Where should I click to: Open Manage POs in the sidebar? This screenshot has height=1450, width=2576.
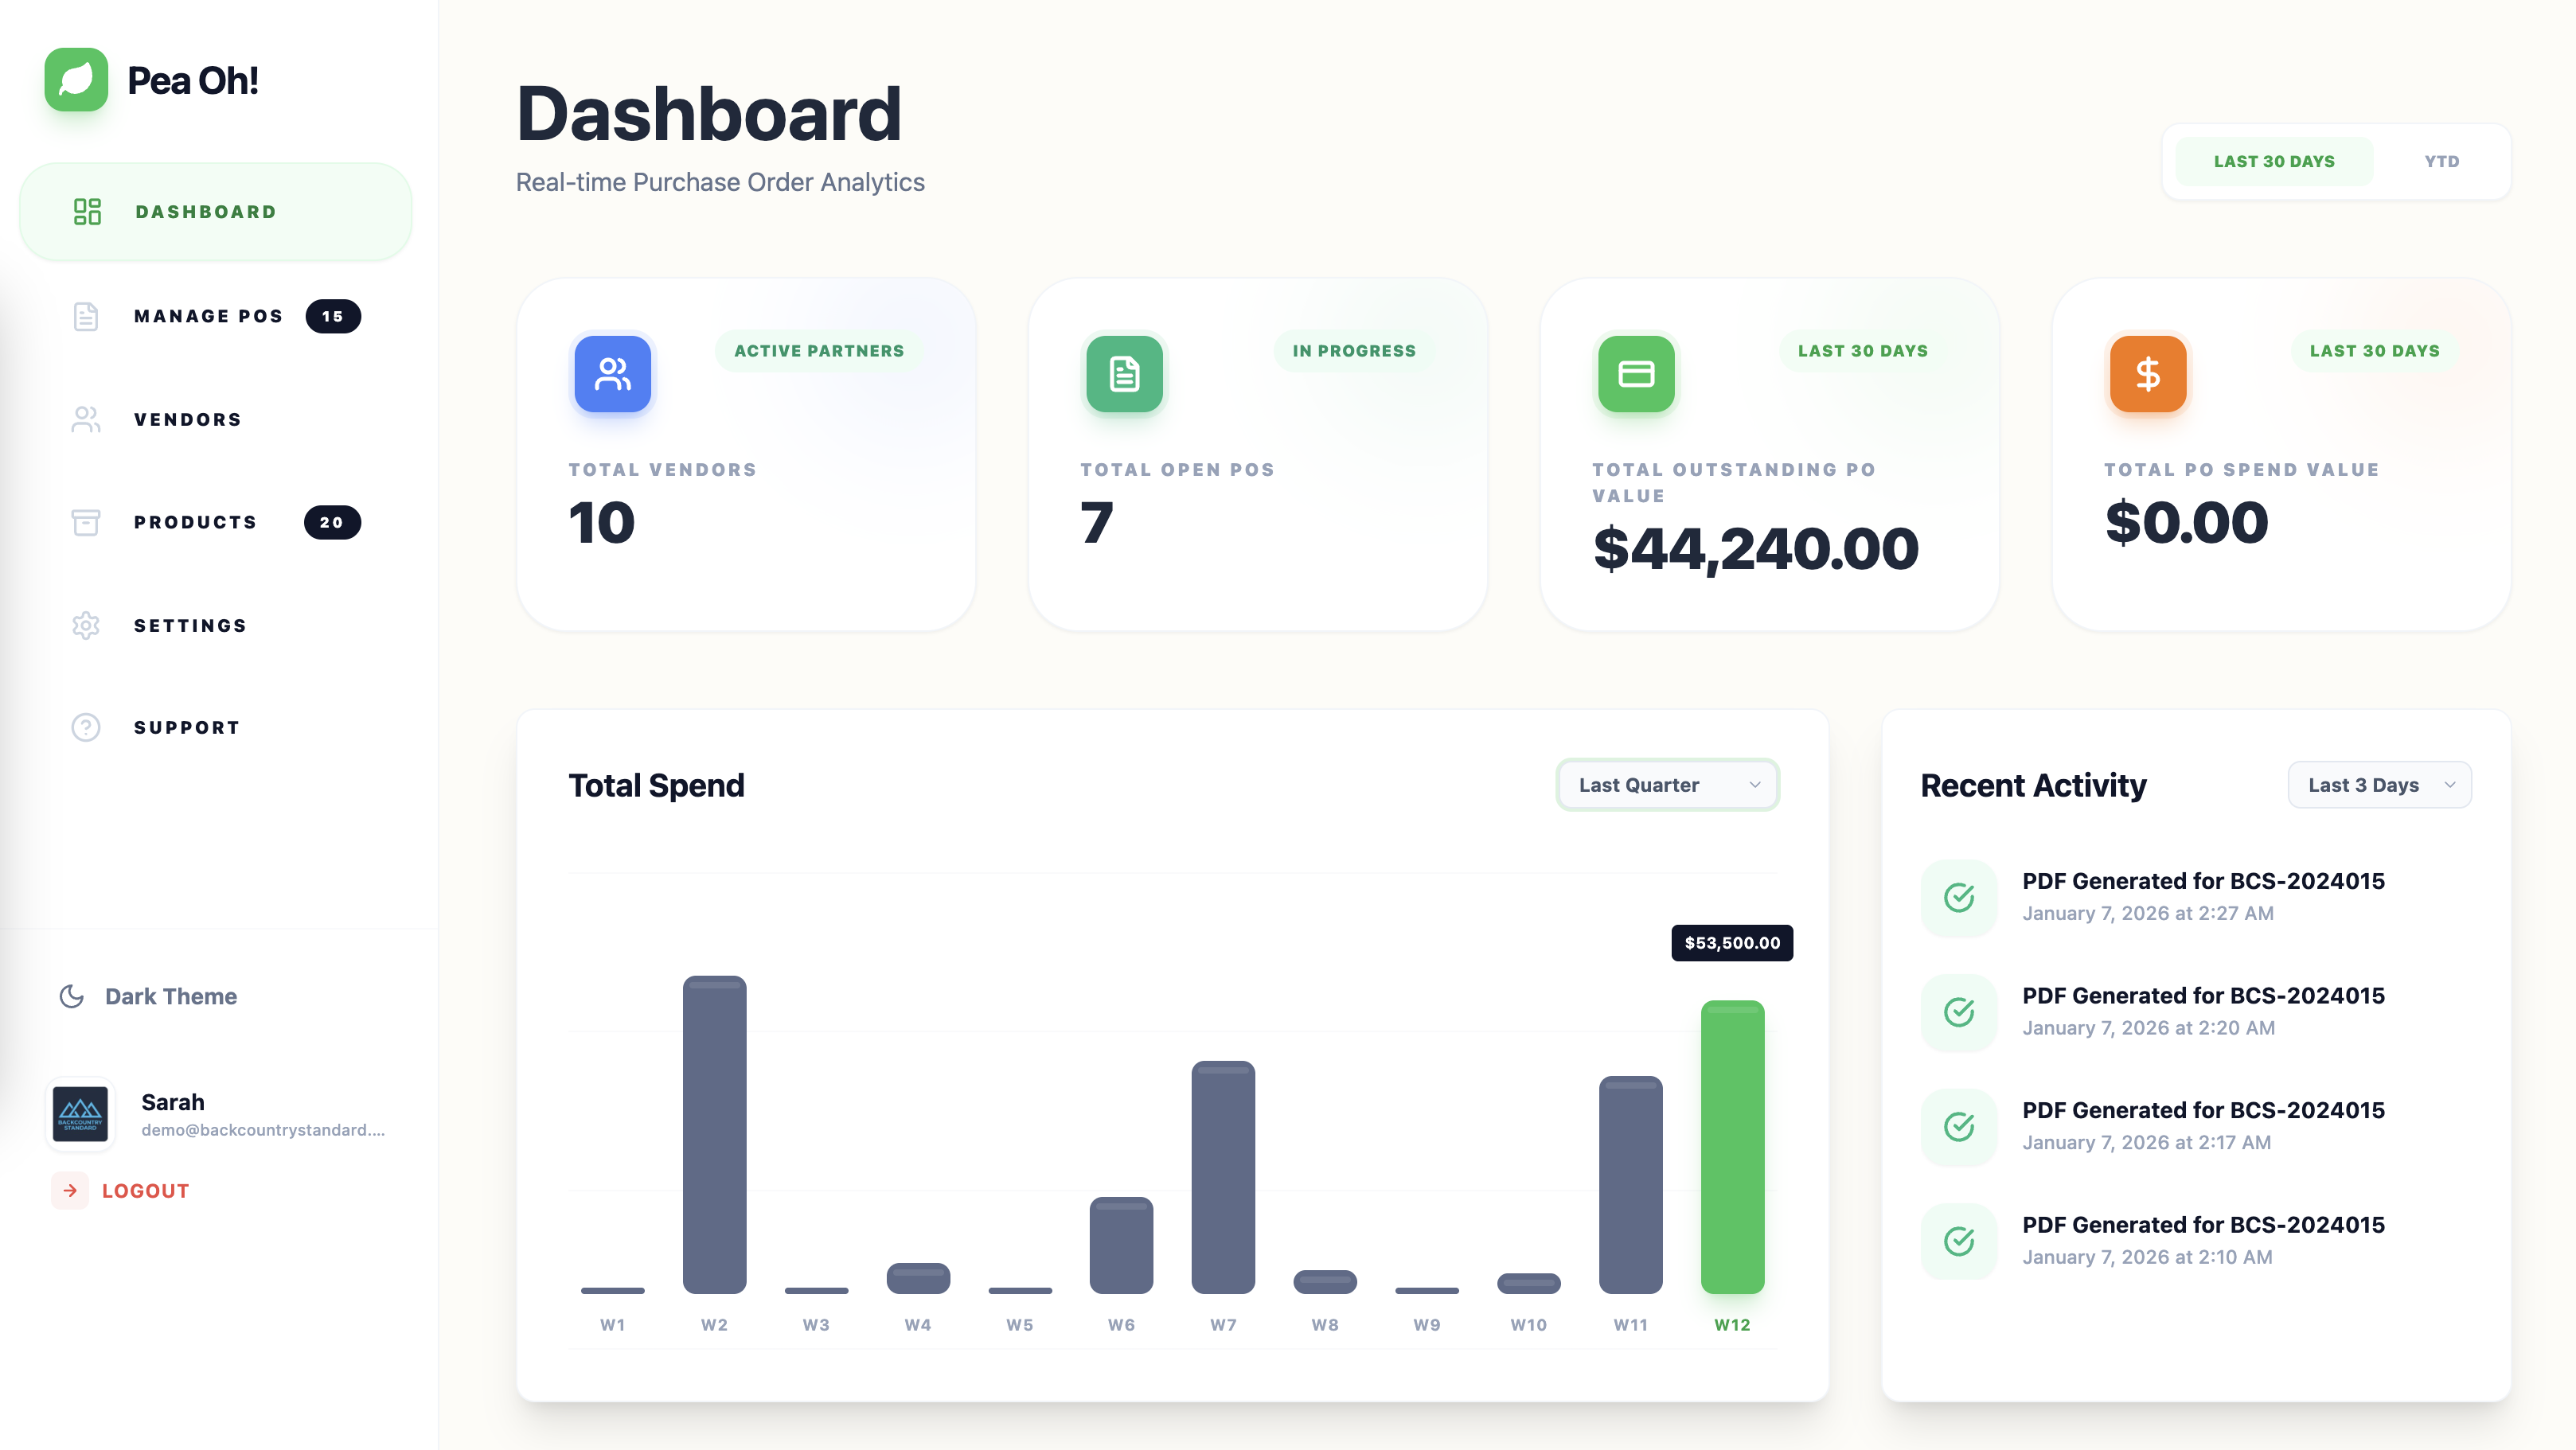[x=208, y=316]
